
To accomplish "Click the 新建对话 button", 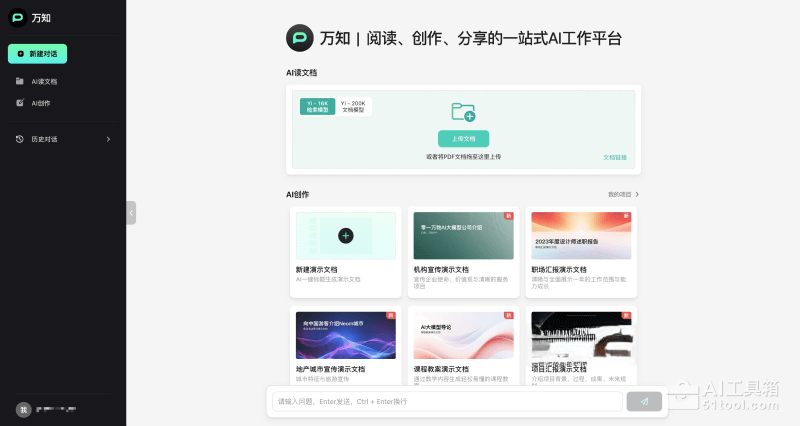I will [37, 54].
